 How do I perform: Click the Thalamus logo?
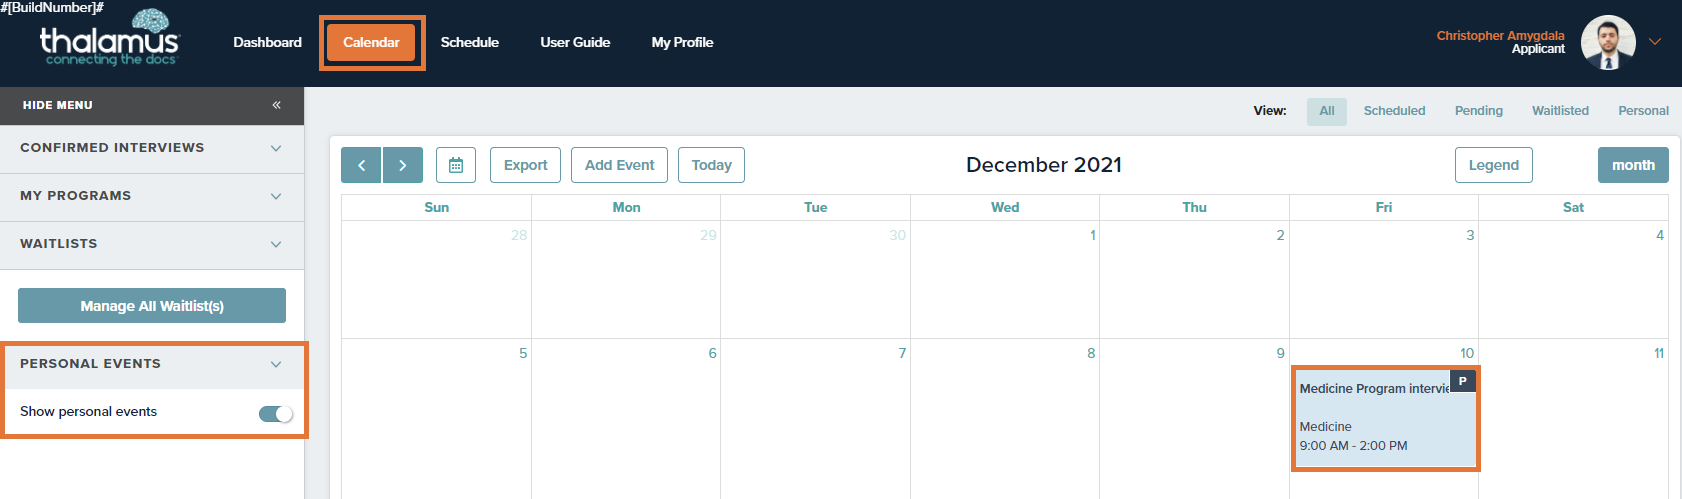coord(109,38)
